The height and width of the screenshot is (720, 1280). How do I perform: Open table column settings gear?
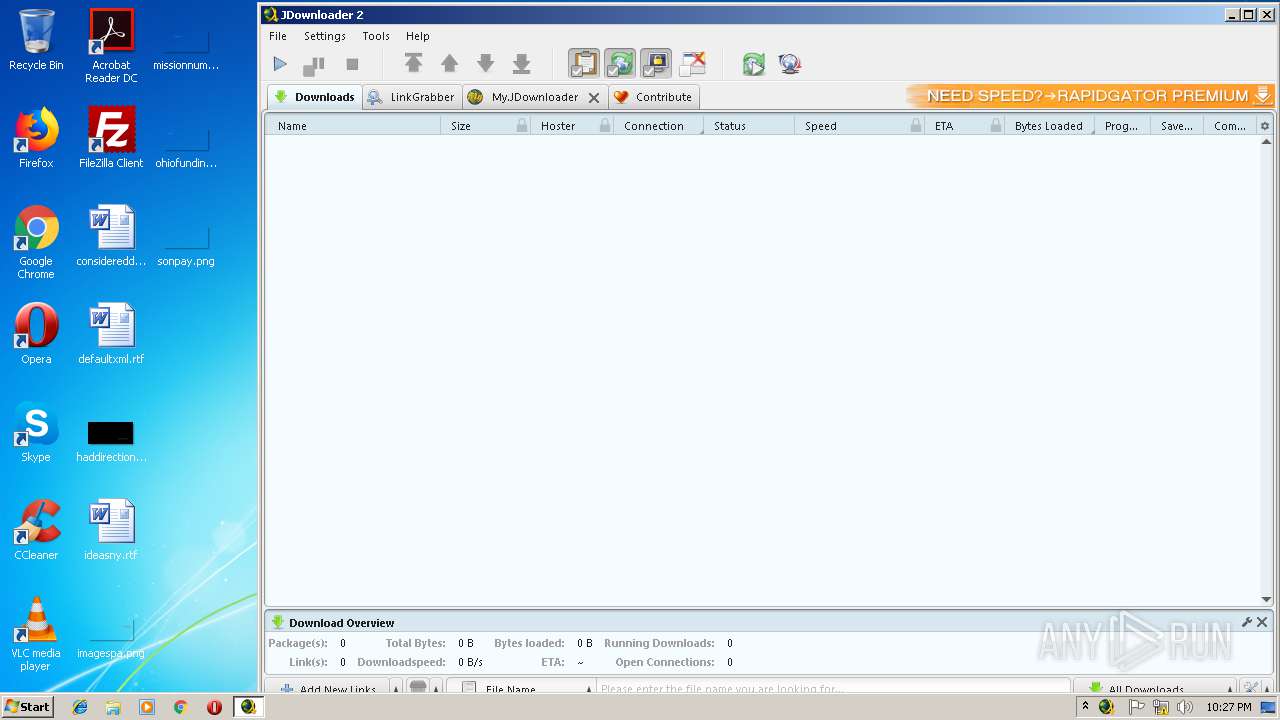(x=1265, y=126)
